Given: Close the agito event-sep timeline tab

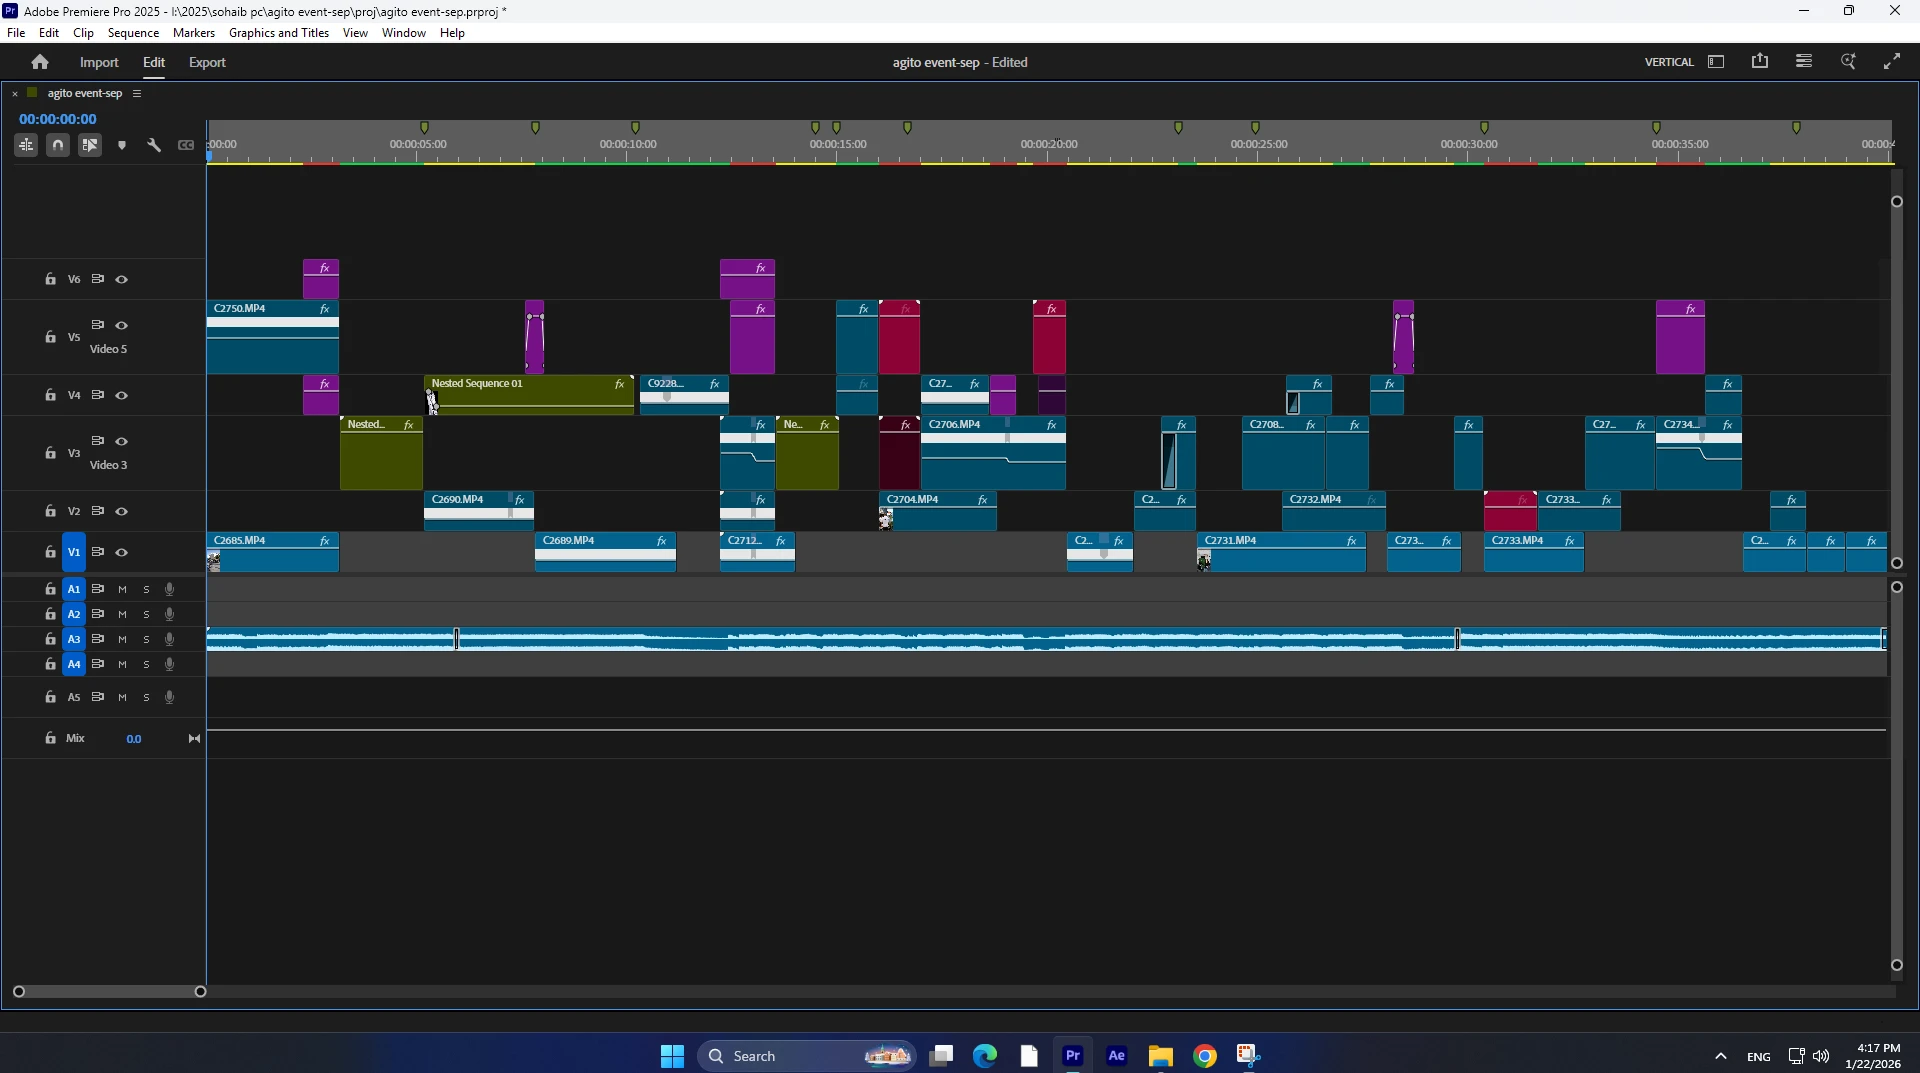Looking at the screenshot, I should pos(15,94).
